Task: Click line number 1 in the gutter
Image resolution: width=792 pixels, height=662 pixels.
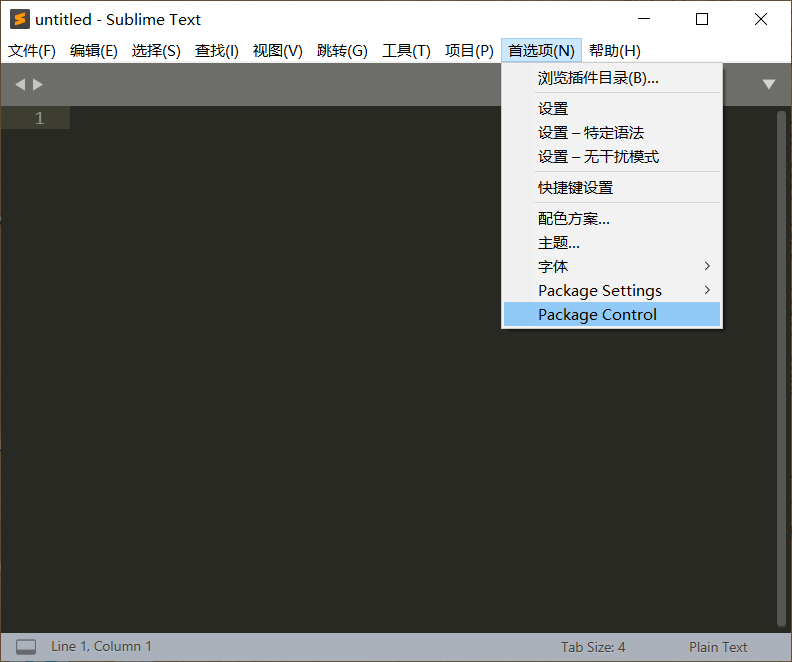Action: coord(39,118)
